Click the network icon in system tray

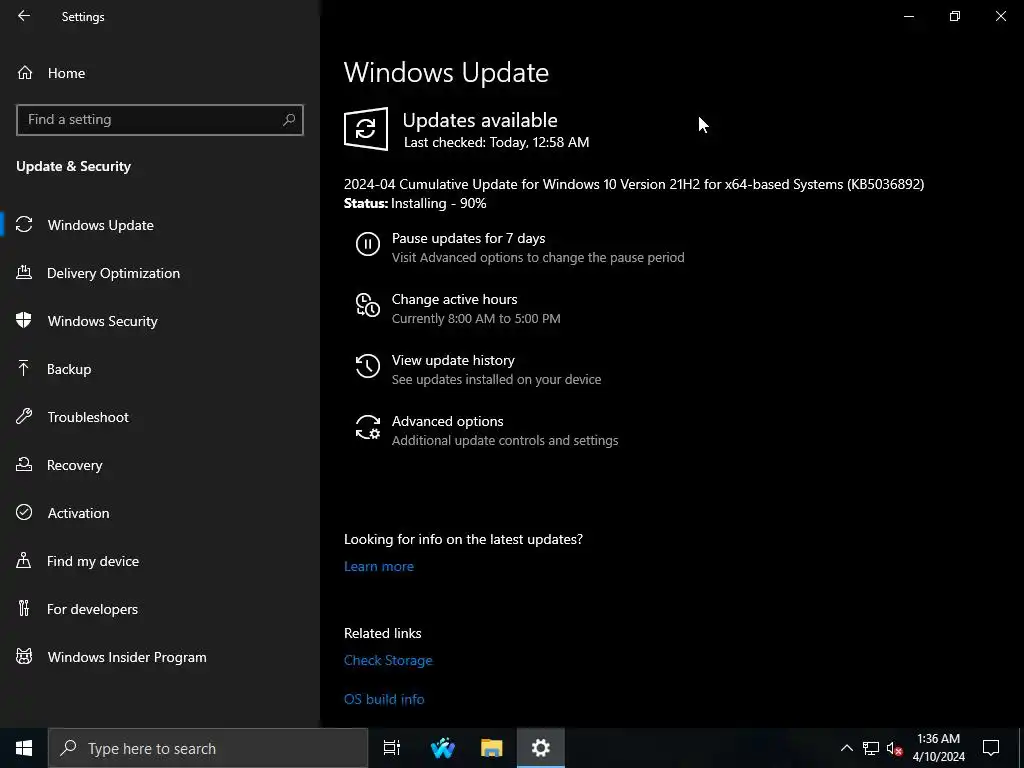click(871, 748)
